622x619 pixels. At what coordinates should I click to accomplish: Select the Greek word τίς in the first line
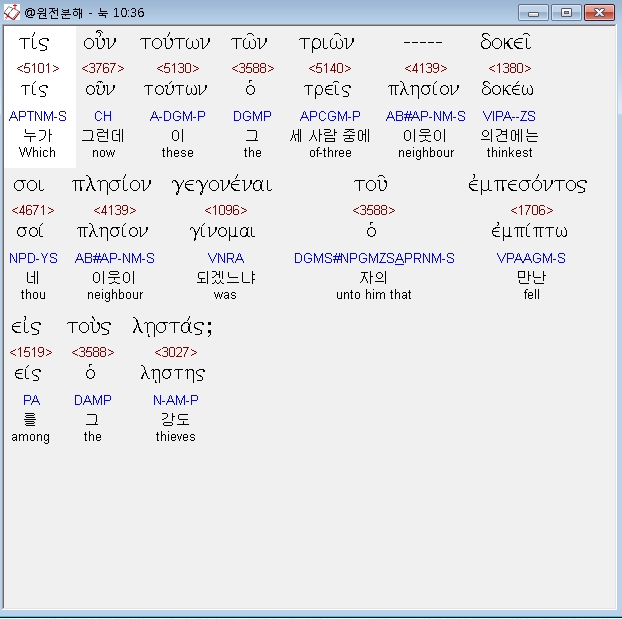(34, 42)
